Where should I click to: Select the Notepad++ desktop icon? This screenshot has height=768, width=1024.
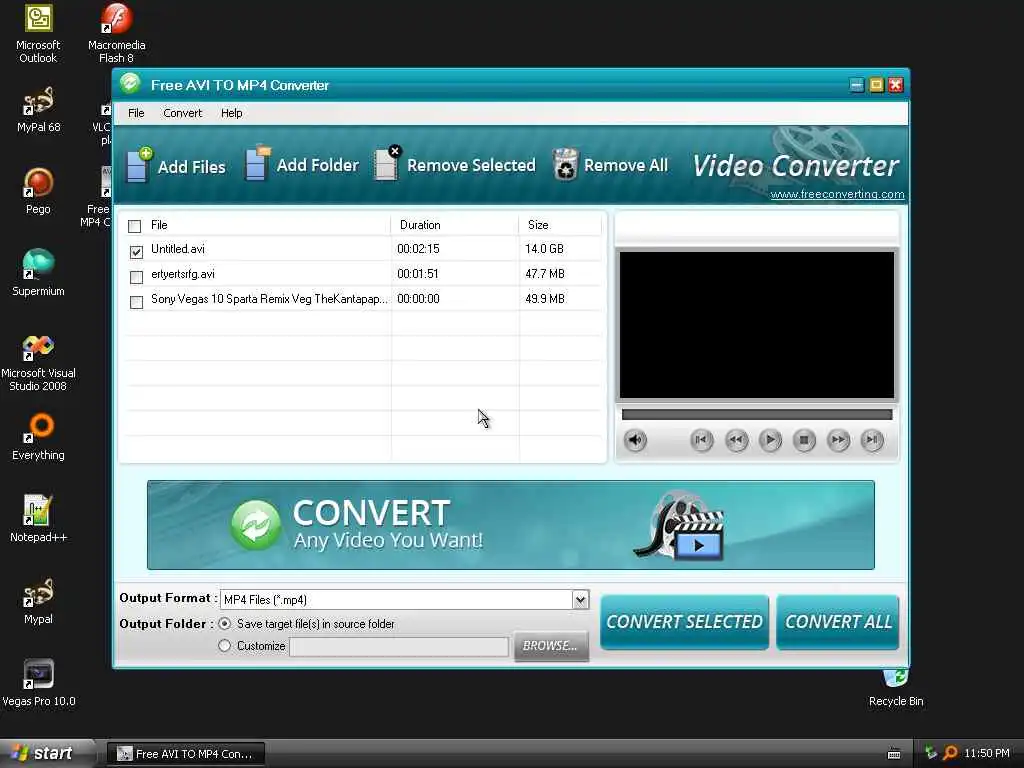coord(38,519)
